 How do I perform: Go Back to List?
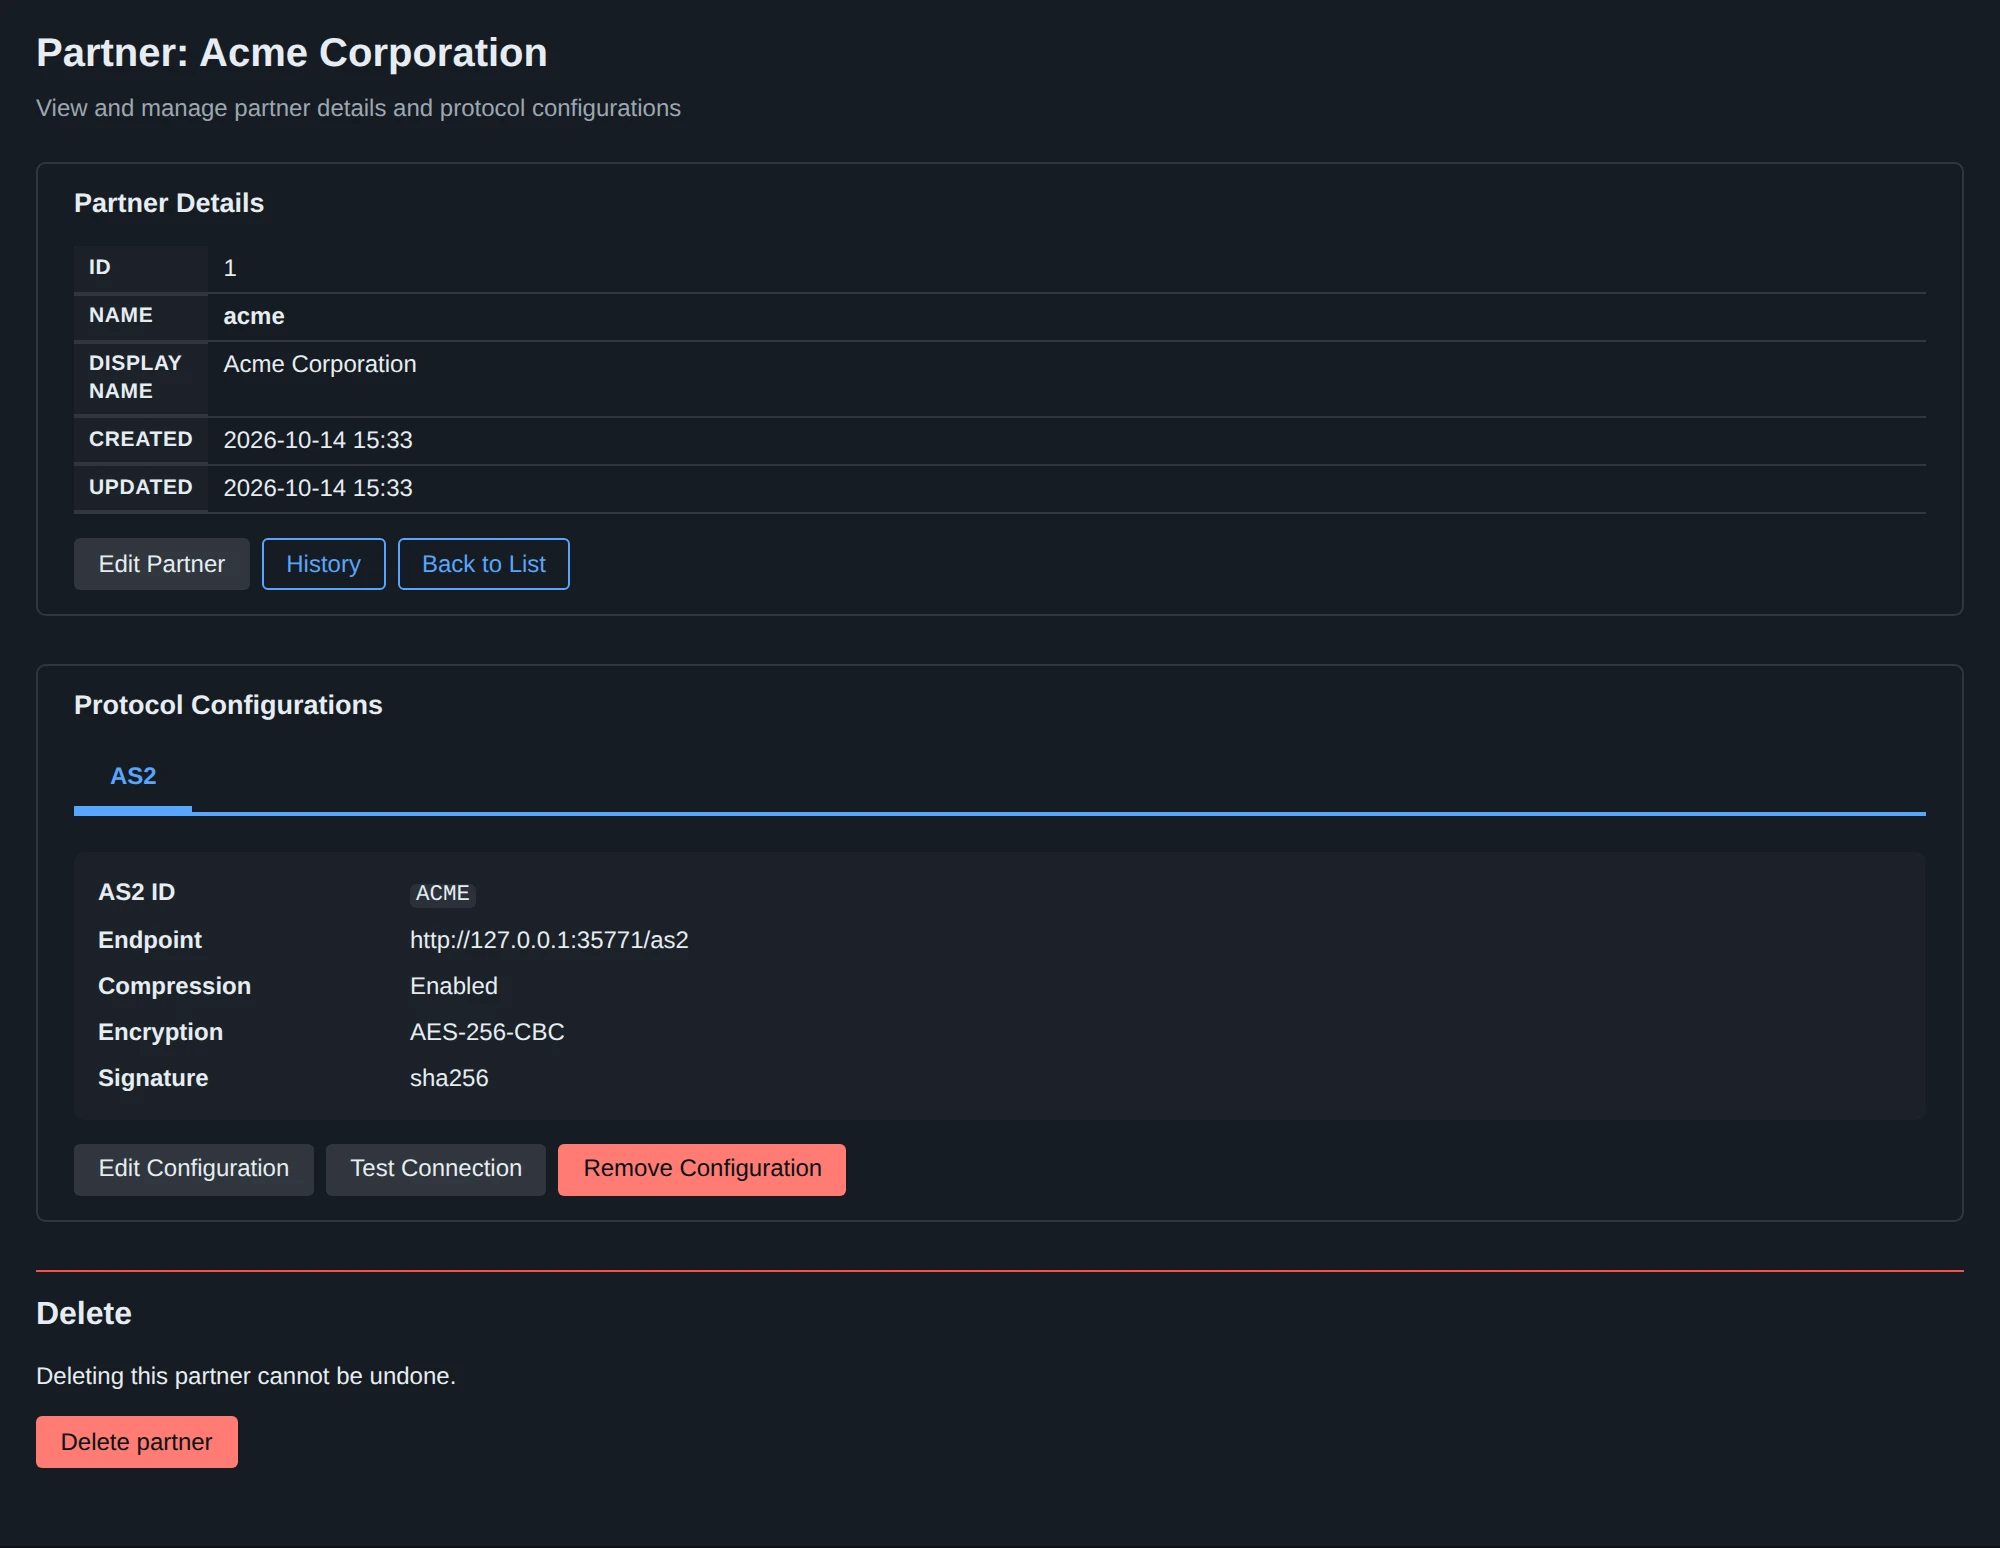[483, 564]
